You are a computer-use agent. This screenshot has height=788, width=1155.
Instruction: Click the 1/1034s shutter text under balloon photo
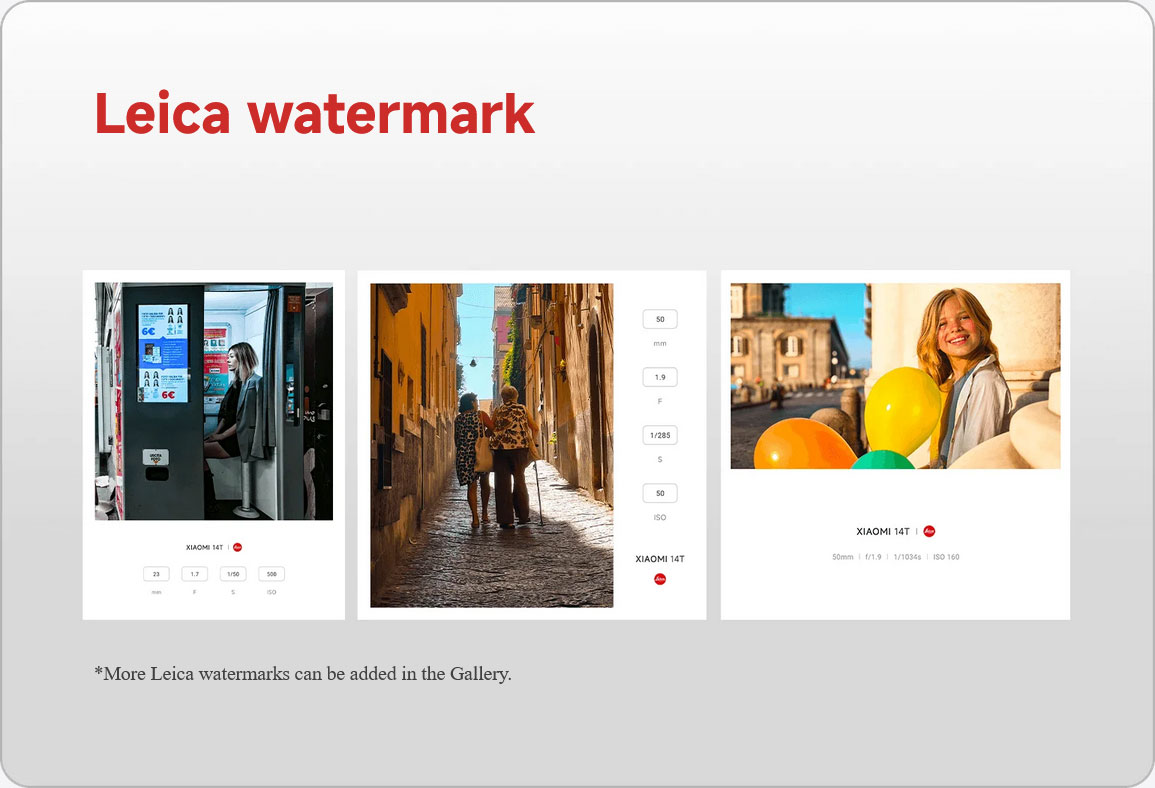906,557
